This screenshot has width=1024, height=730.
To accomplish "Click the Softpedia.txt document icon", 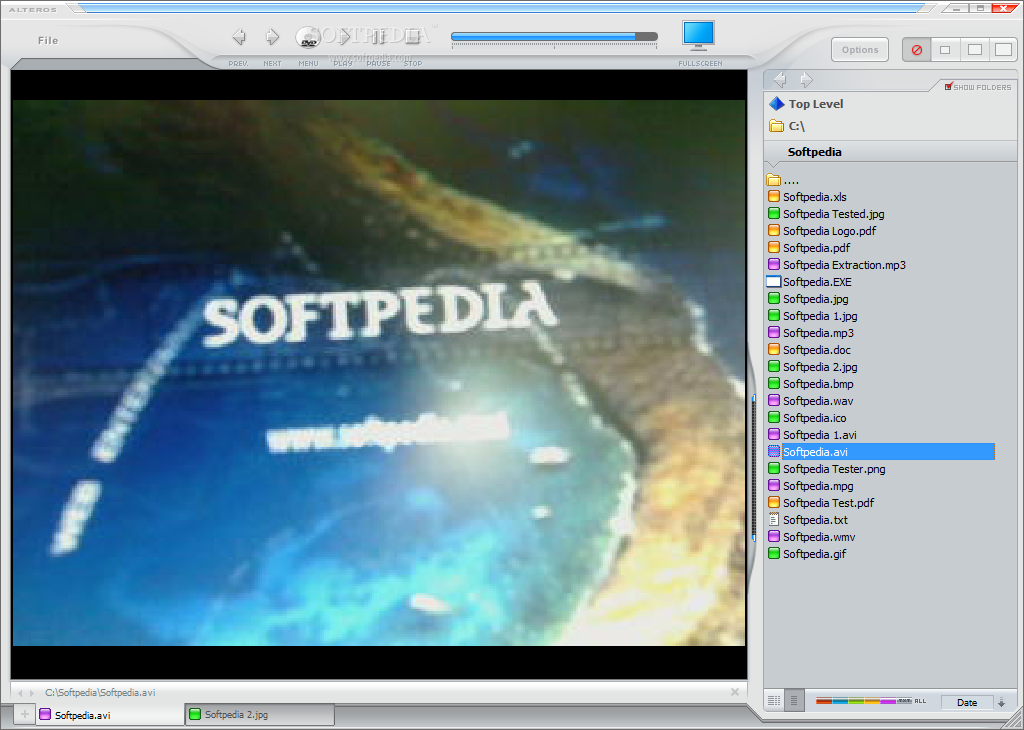I will [x=774, y=519].
